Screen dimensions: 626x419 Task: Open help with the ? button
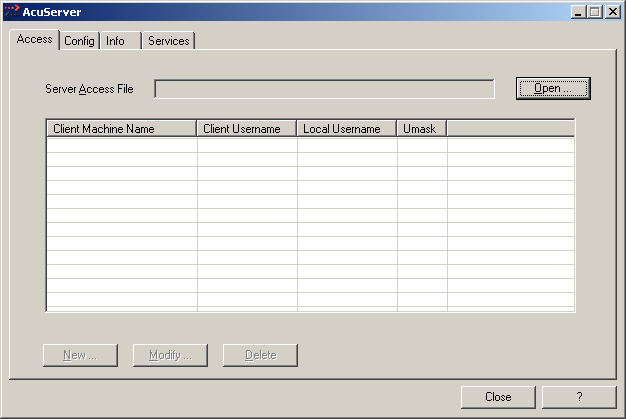pos(579,397)
